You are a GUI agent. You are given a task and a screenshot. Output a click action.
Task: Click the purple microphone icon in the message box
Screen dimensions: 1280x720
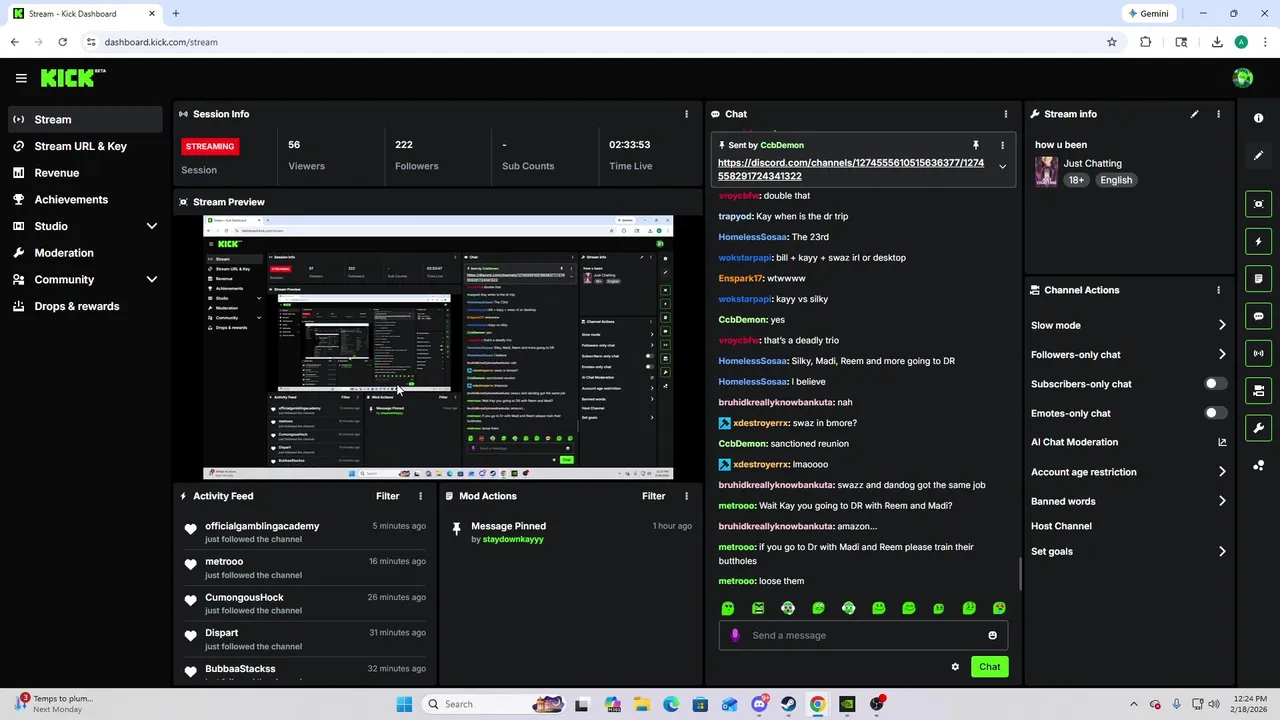(735, 635)
